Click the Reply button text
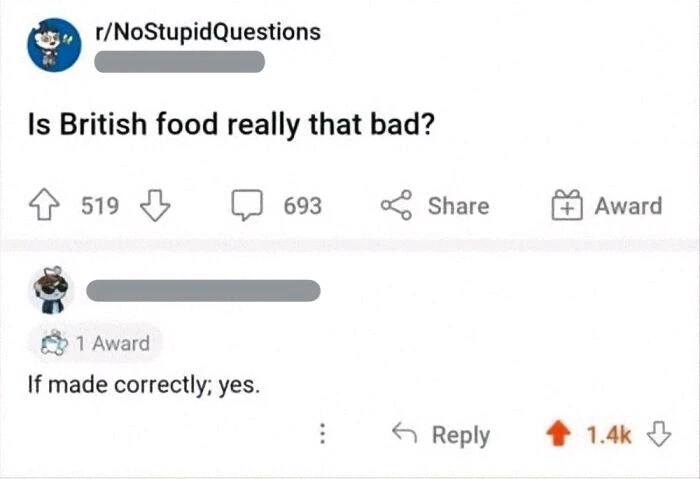The image size is (700, 479). pos(461,435)
